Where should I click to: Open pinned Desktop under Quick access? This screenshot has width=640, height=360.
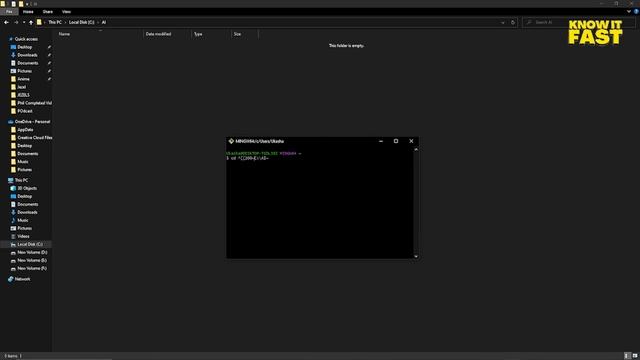pyautogui.click(x=24, y=47)
